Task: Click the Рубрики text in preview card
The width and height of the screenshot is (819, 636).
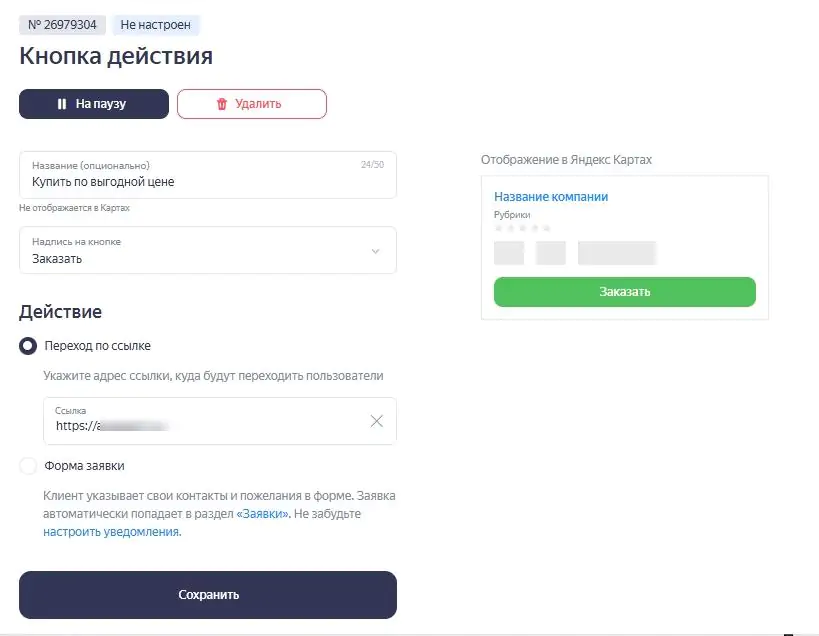Action: tap(512, 215)
